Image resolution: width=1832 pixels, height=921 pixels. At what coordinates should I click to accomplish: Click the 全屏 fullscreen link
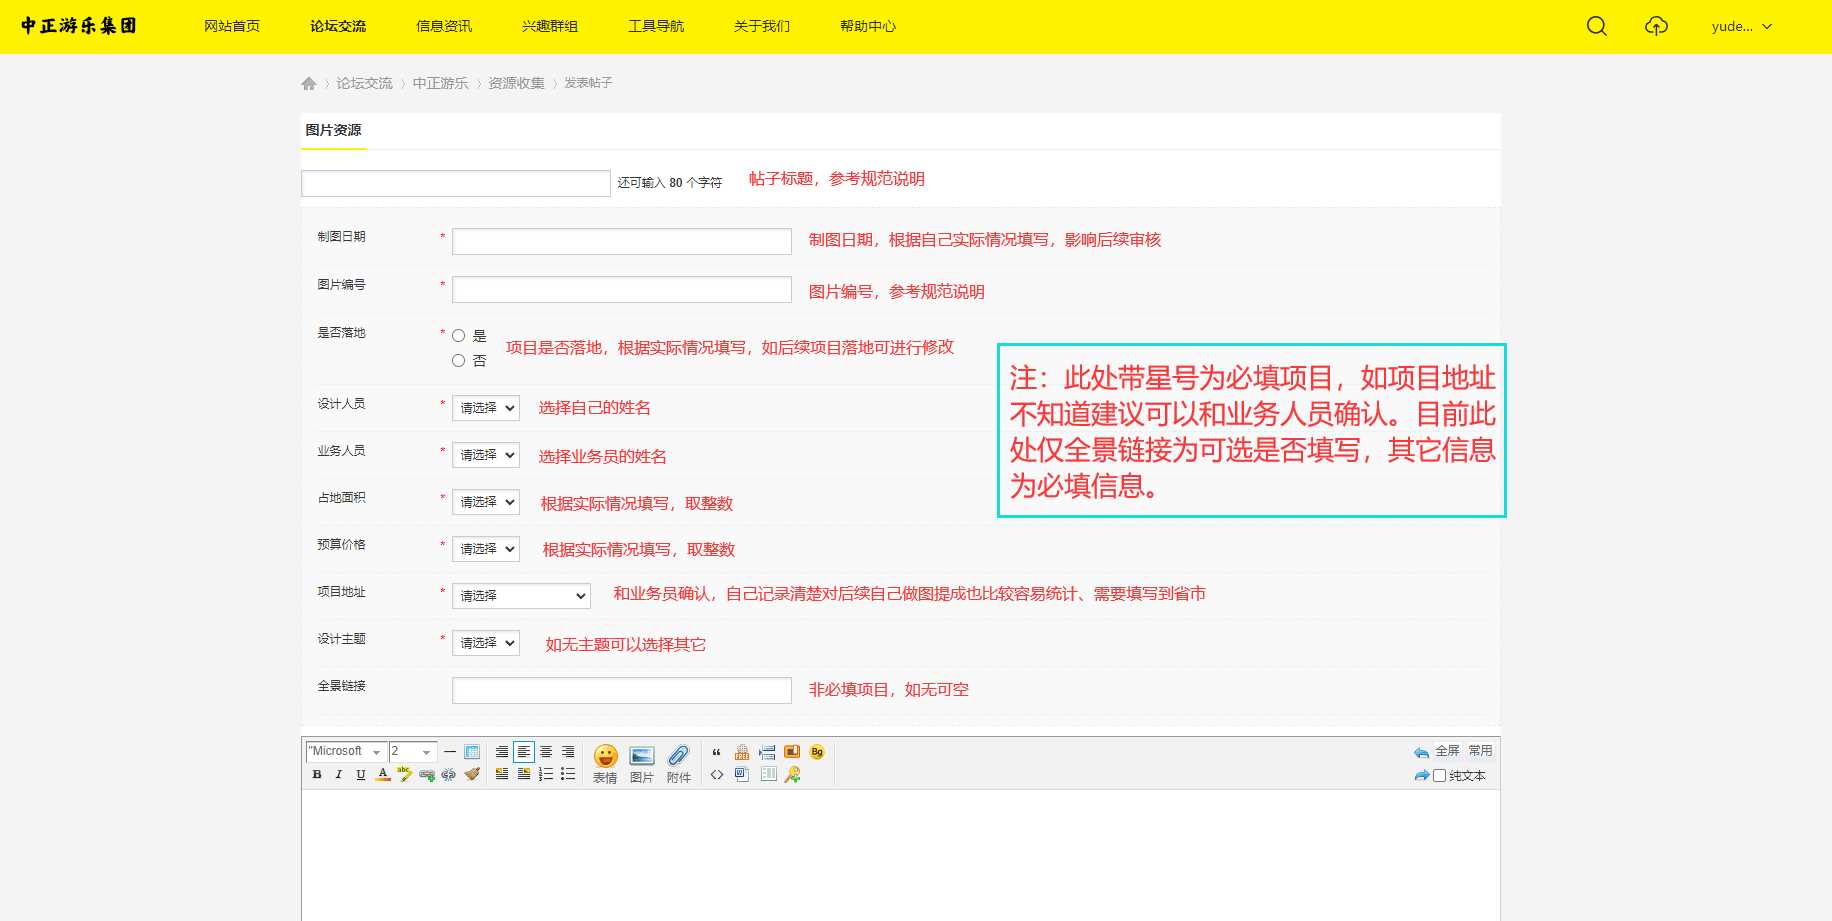[x=1448, y=751]
